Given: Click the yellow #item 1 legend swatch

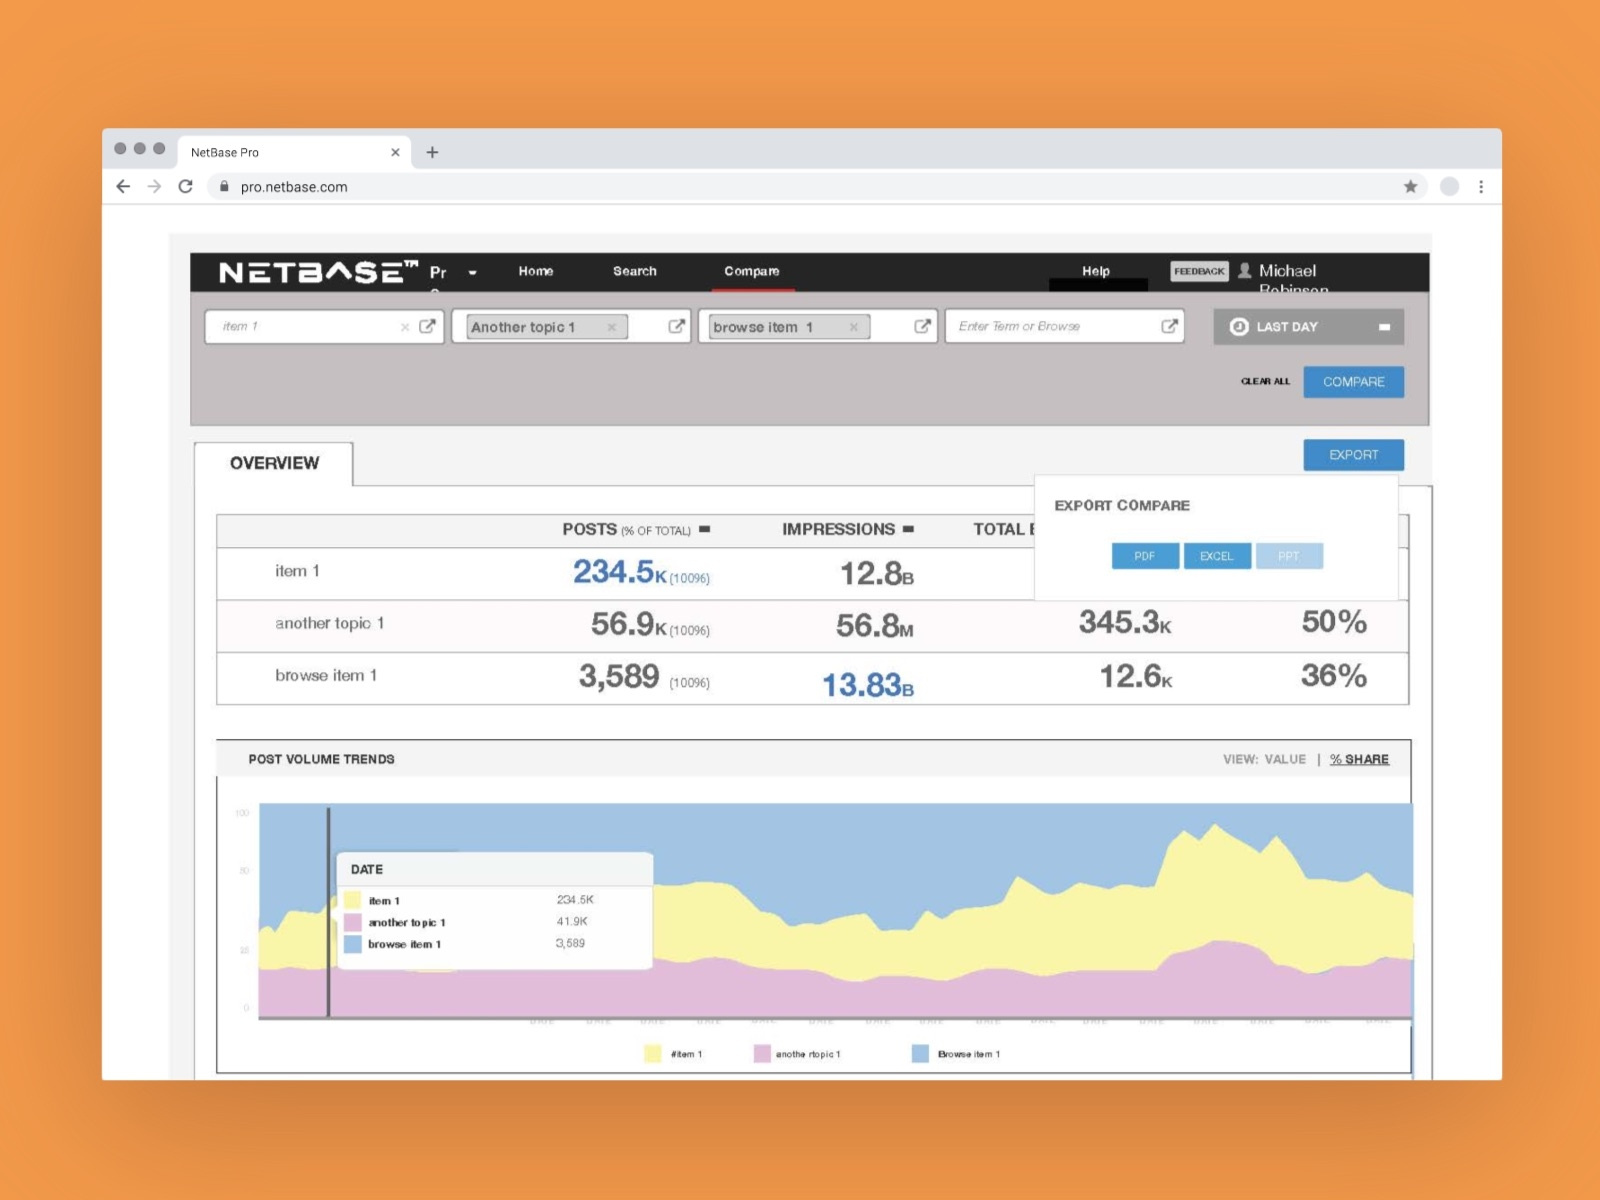Looking at the screenshot, I should coord(652,1052).
